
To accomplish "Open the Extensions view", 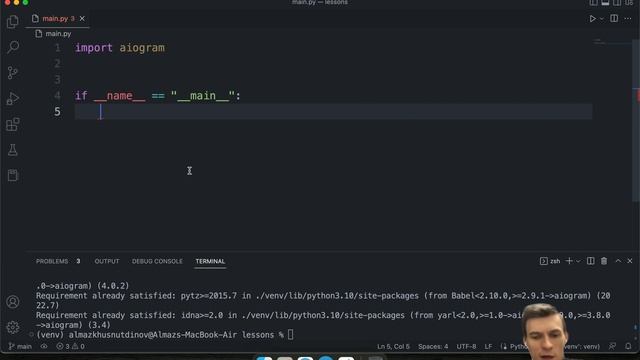I will click(x=13, y=124).
